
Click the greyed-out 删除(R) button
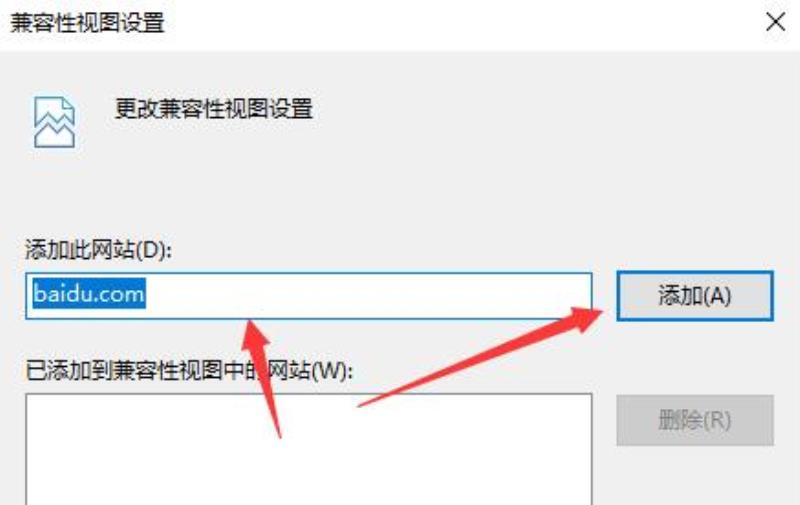click(695, 420)
